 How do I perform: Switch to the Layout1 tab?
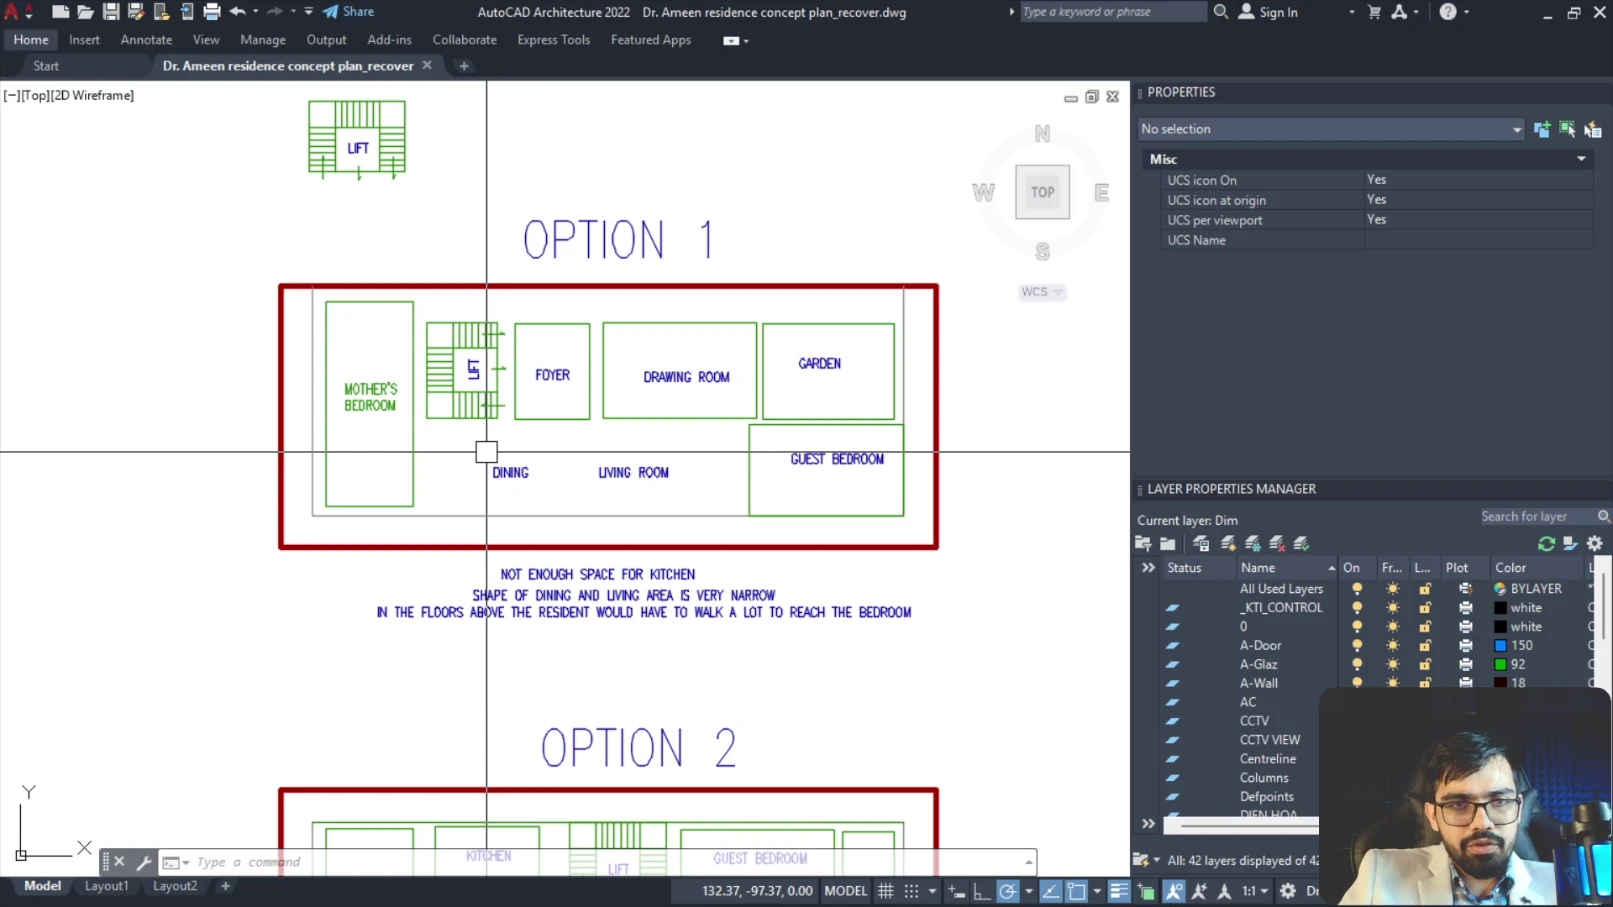pyautogui.click(x=106, y=886)
